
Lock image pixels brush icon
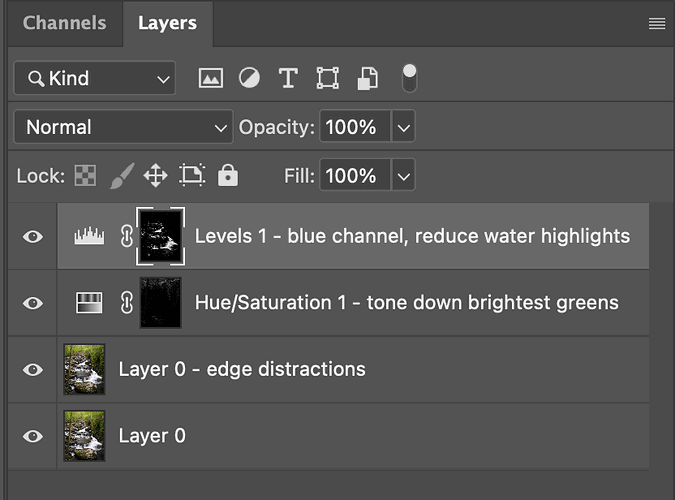tap(119, 177)
